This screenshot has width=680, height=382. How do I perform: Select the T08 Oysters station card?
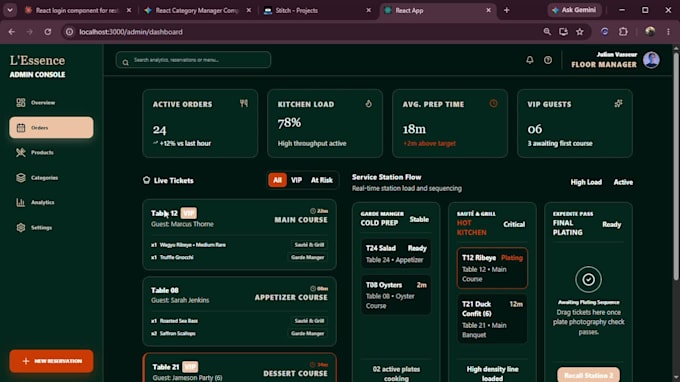click(396, 295)
